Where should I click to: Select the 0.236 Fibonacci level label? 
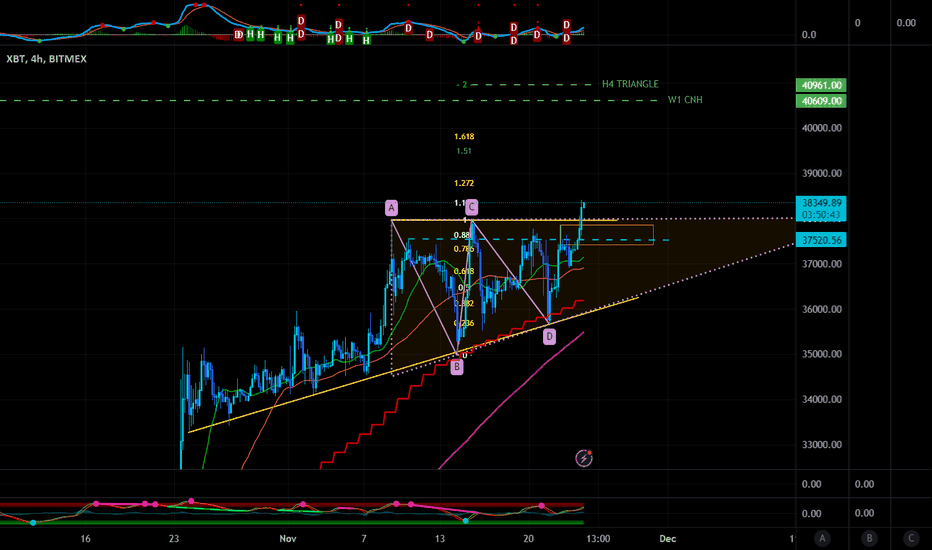click(x=464, y=323)
